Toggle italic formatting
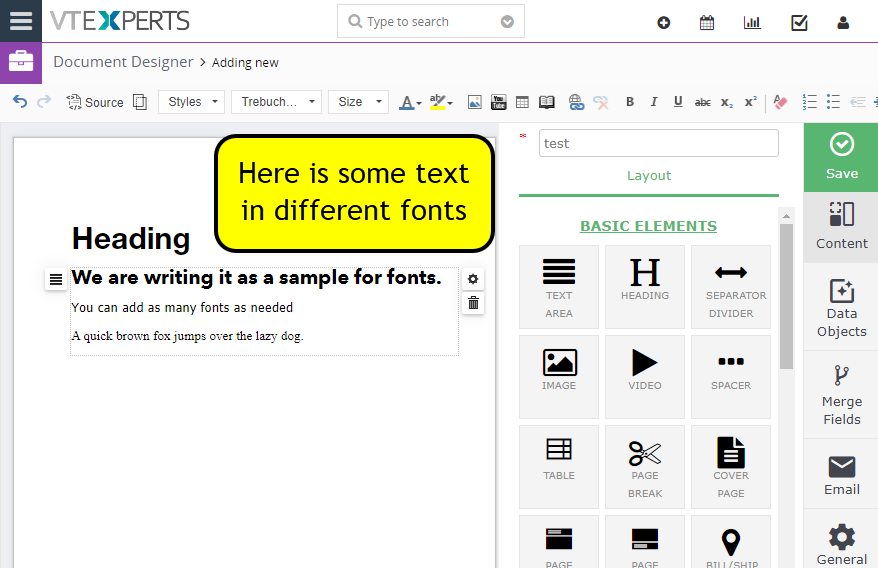878x568 pixels. pyautogui.click(x=653, y=102)
